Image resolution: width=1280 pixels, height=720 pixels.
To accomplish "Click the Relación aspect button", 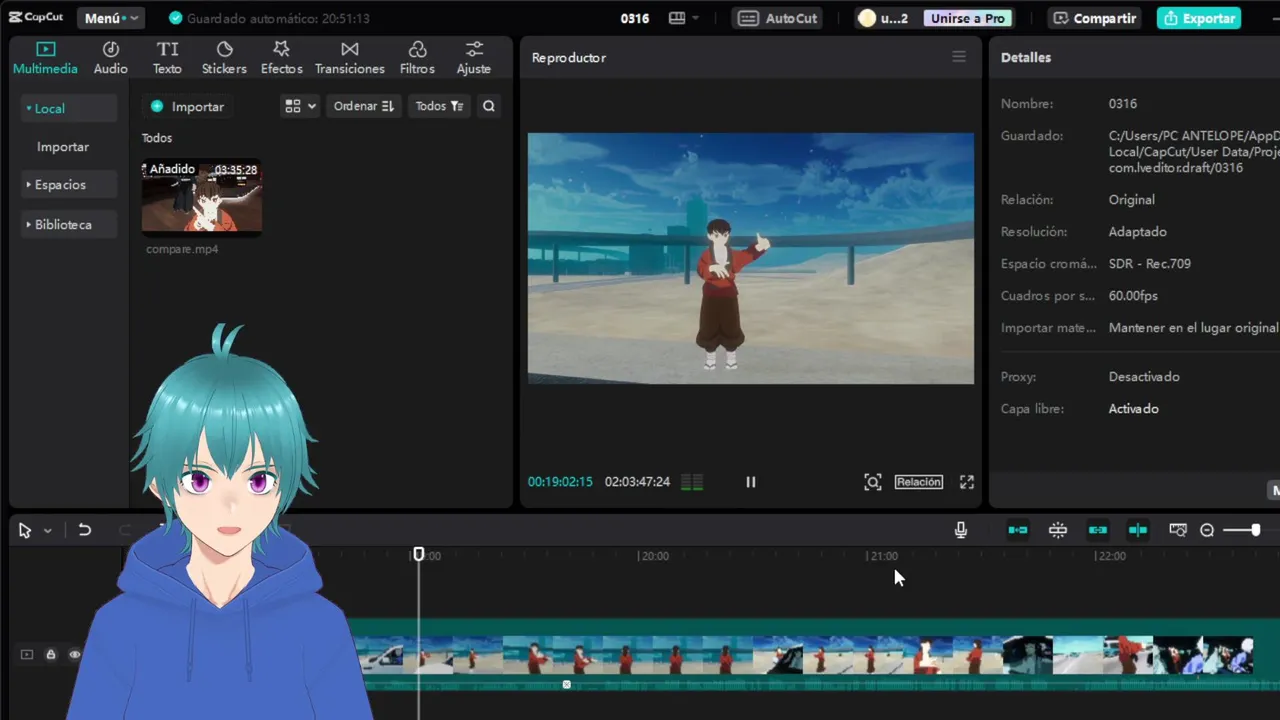I will pyautogui.click(x=918, y=482).
